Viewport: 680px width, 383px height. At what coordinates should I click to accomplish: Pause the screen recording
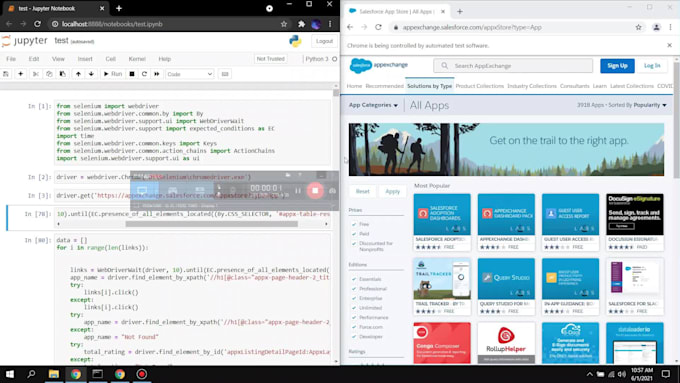tap(298, 190)
